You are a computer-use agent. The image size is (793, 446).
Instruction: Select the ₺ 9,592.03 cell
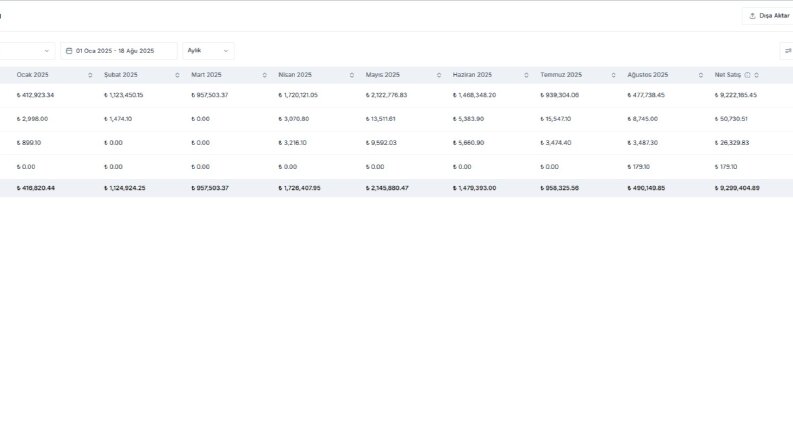[381, 143]
